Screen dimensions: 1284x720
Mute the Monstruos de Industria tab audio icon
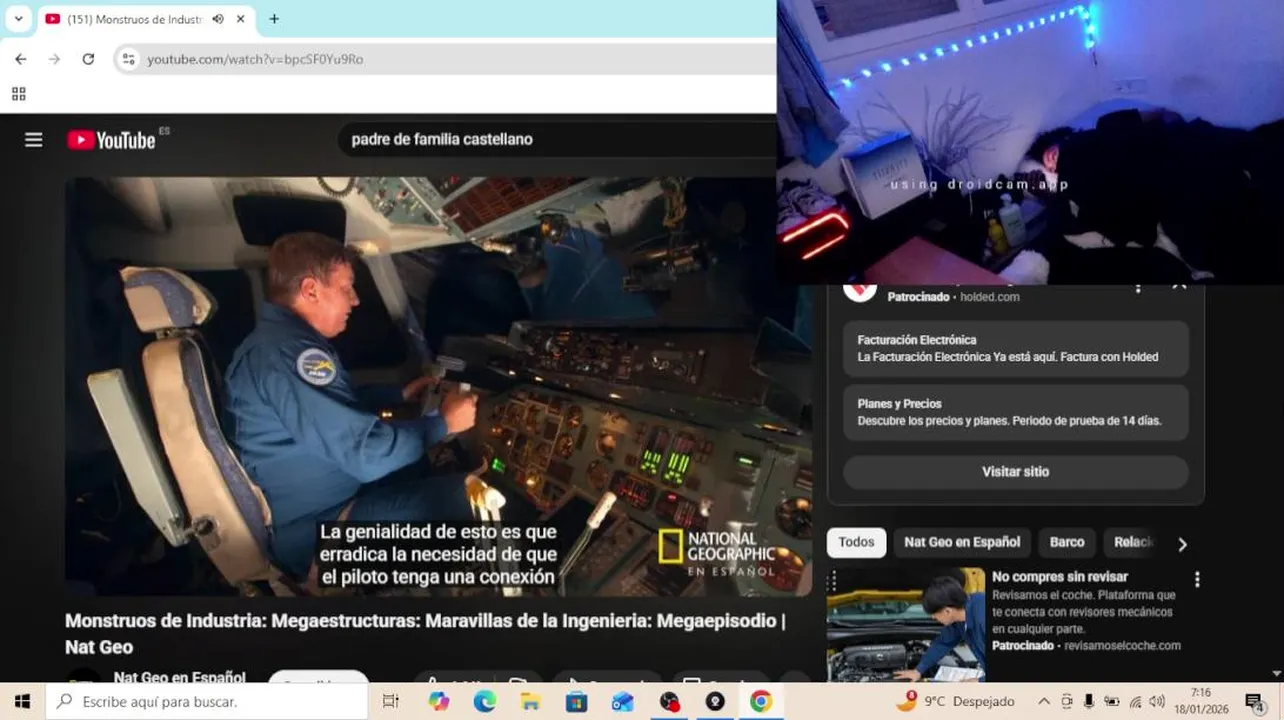point(218,19)
